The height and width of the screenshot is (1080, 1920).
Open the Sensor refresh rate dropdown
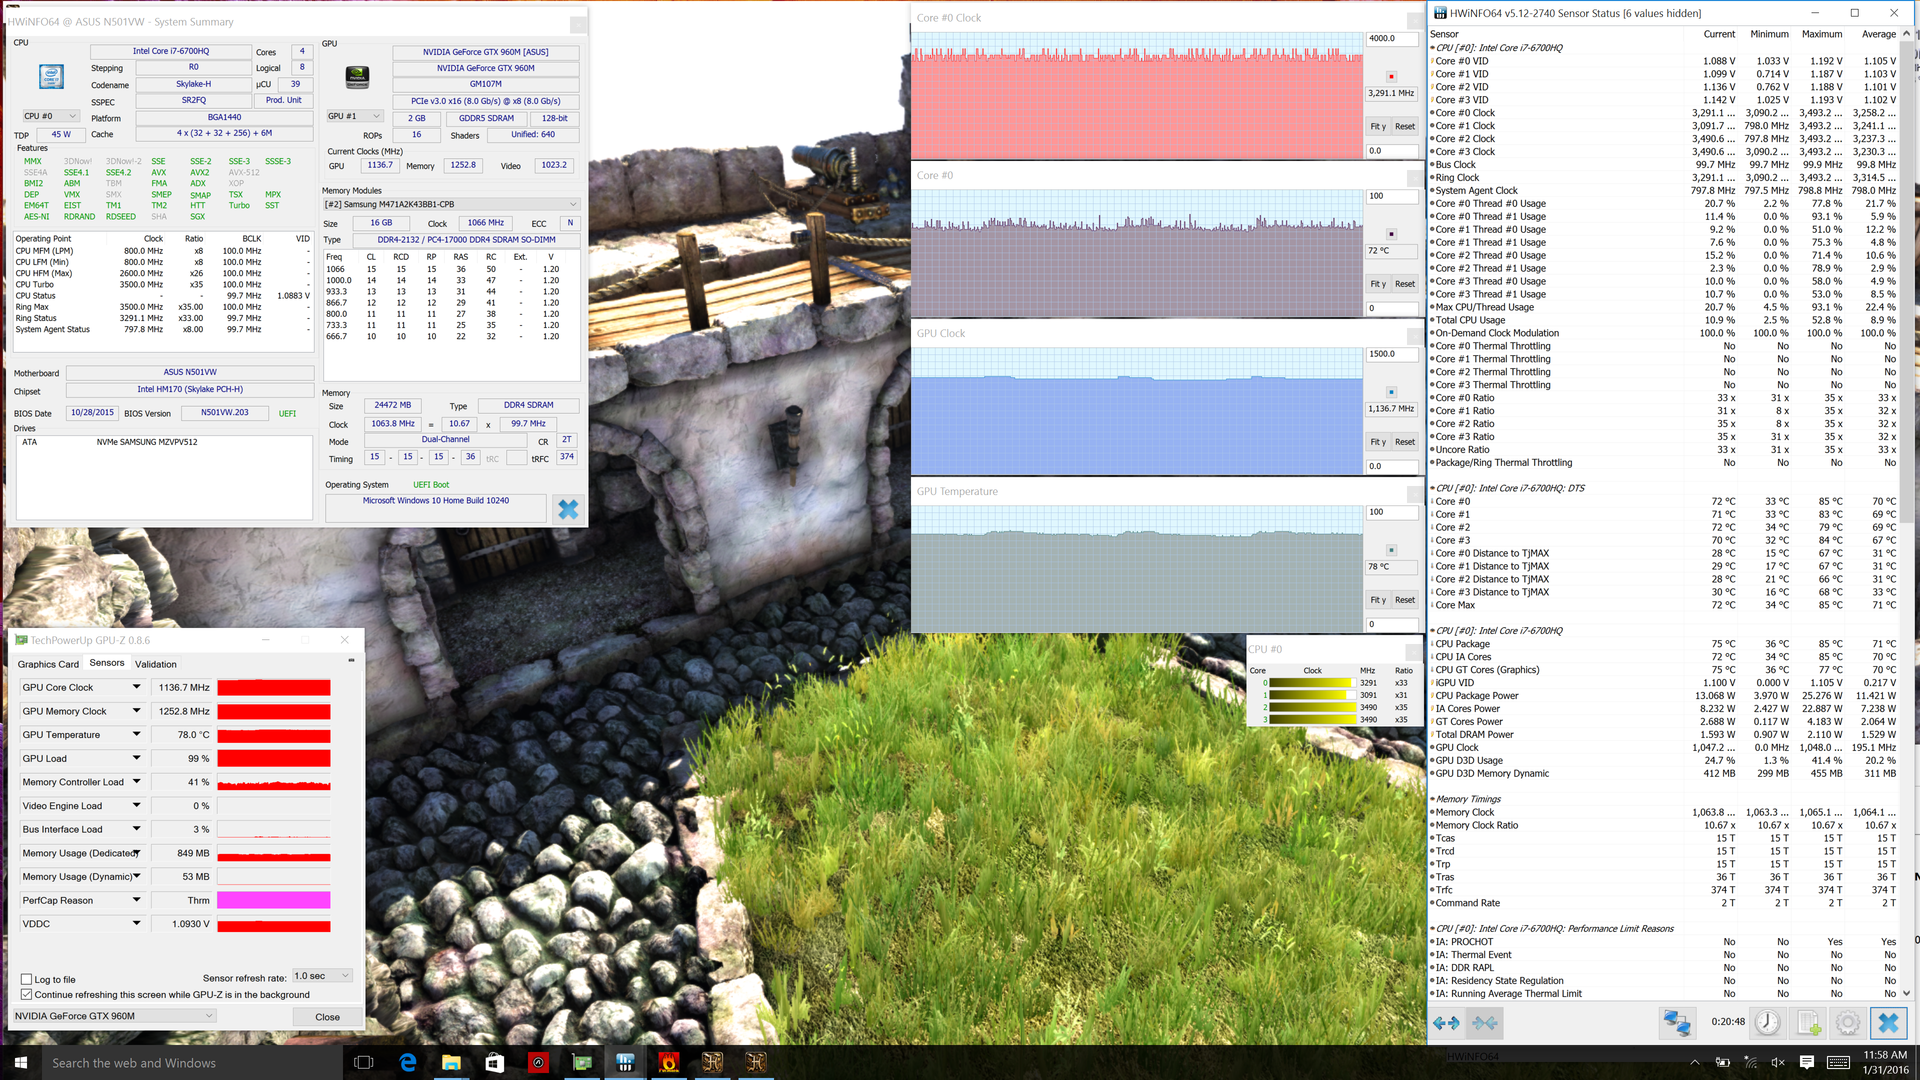coord(322,976)
